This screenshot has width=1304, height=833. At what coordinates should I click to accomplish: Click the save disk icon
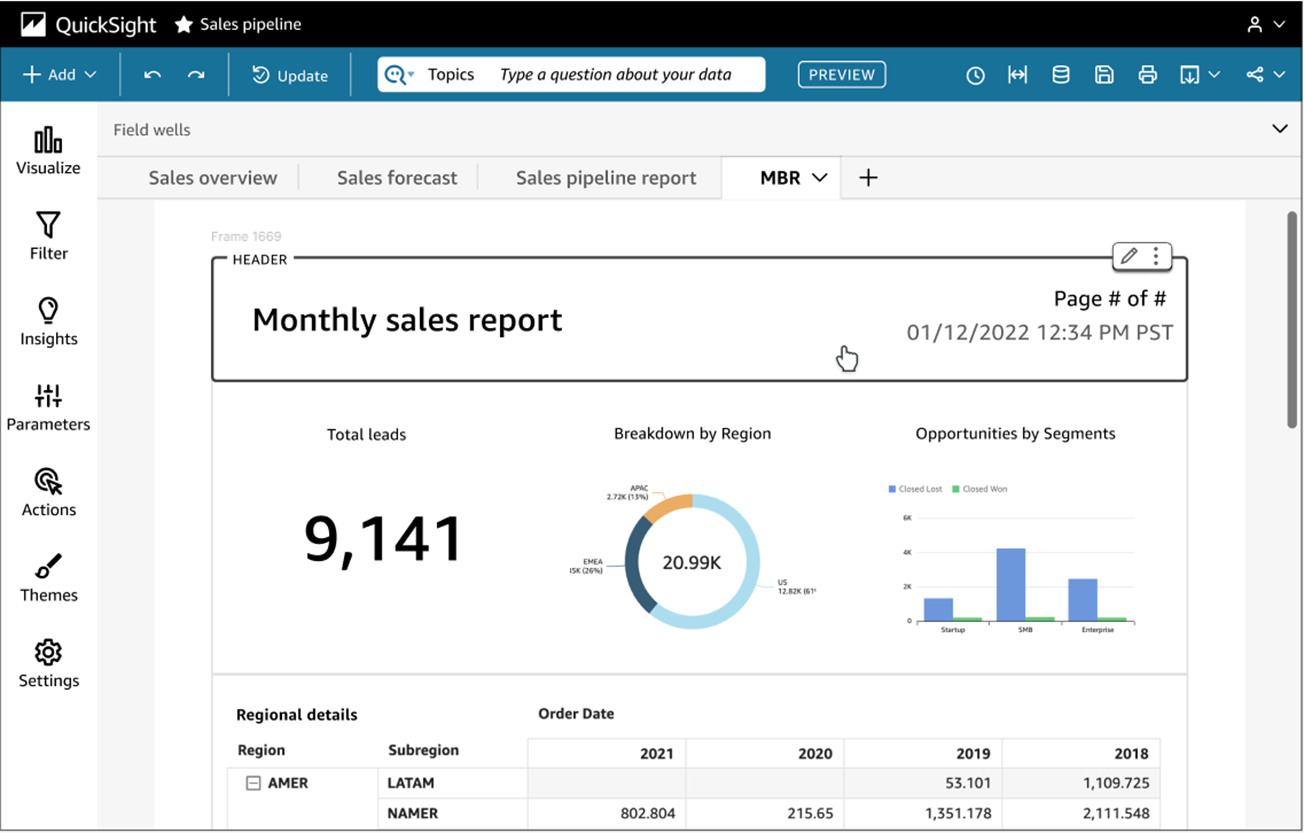tap(1104, 75)
